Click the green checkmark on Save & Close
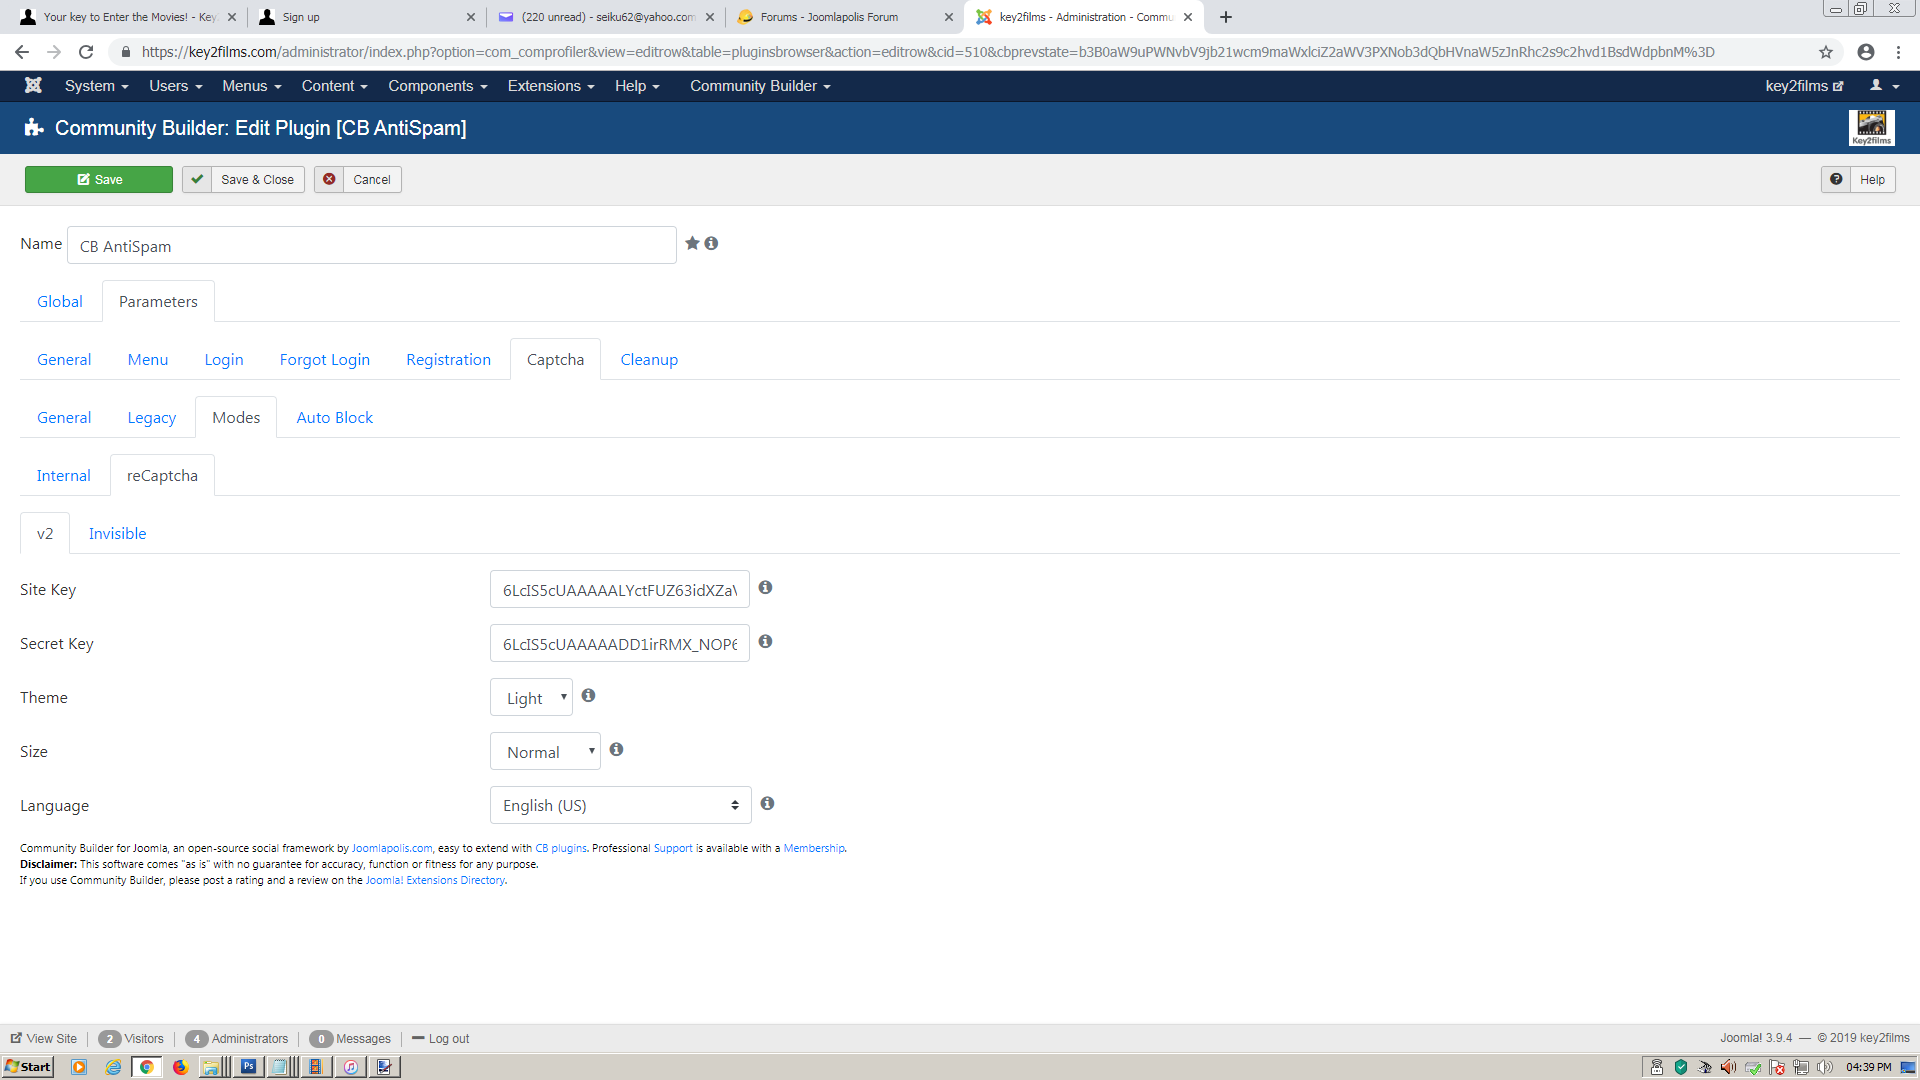 [197, 180]
